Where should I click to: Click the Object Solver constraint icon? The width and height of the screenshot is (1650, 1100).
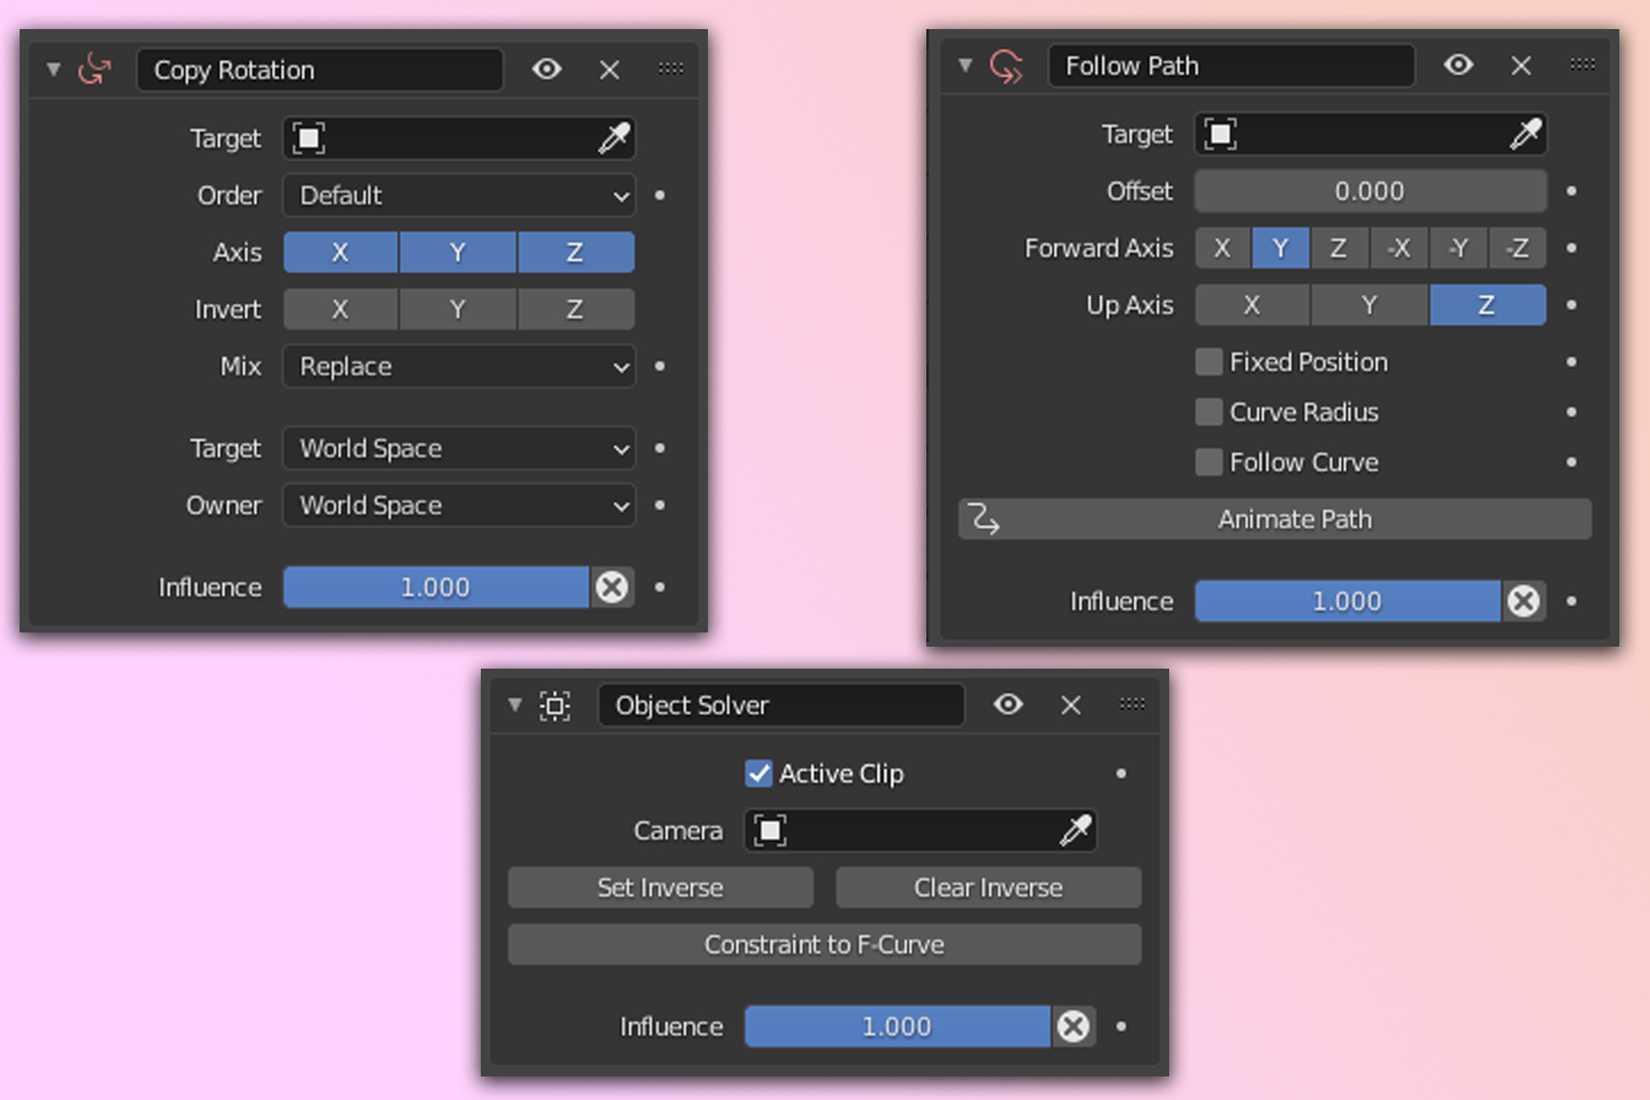[x=558, y=705]
